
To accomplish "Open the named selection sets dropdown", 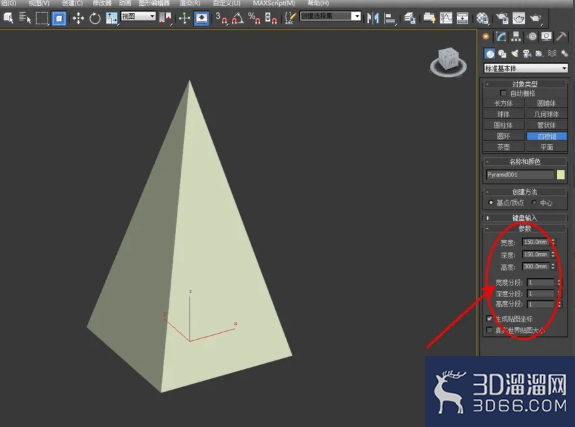I will coord(330,16).
